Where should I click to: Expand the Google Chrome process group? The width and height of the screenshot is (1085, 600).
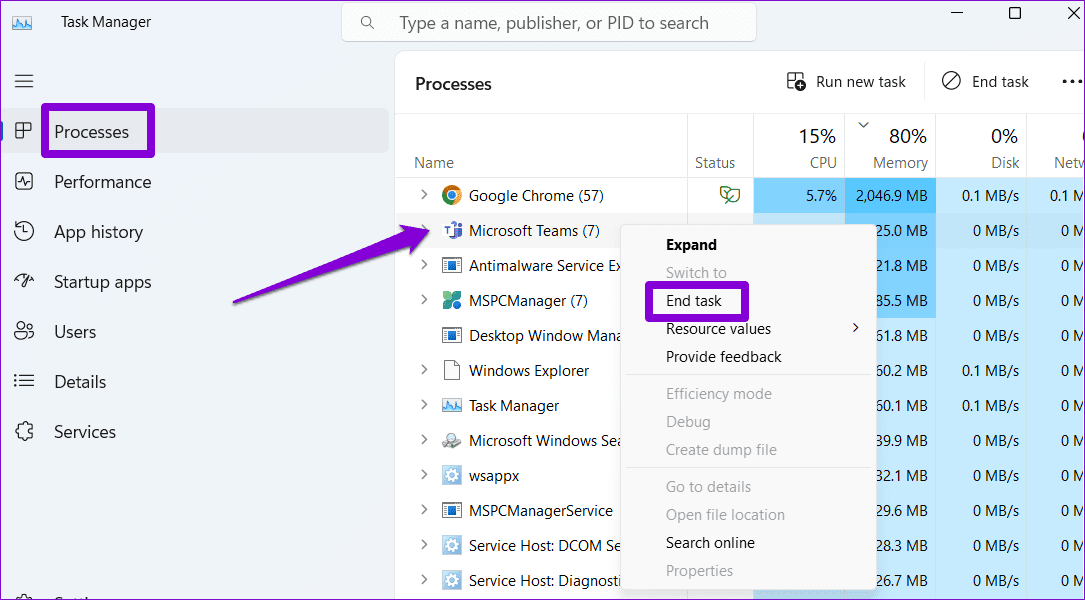click(424, 195)
